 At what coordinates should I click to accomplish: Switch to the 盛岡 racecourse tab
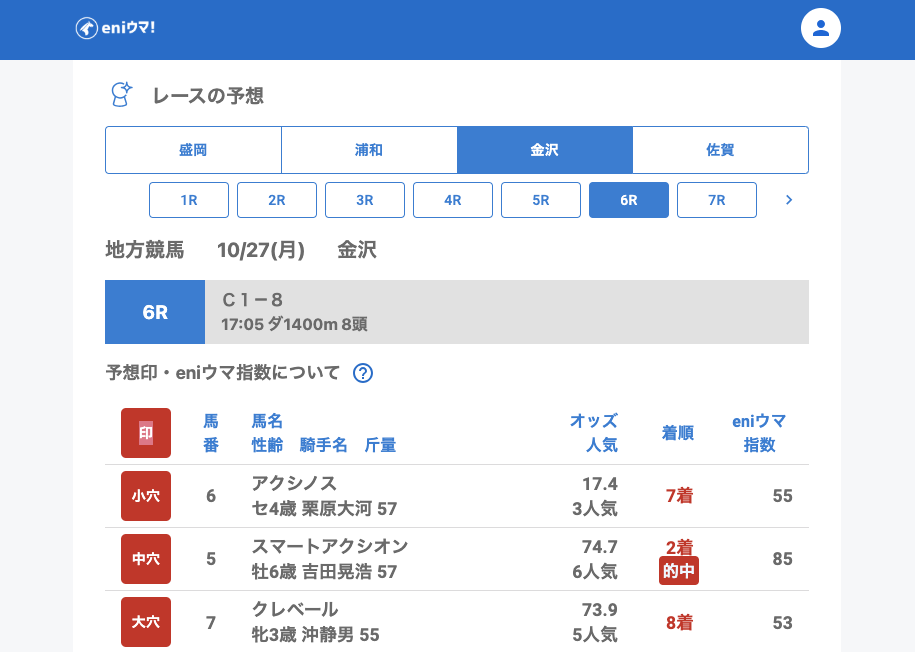pos(193,150)
